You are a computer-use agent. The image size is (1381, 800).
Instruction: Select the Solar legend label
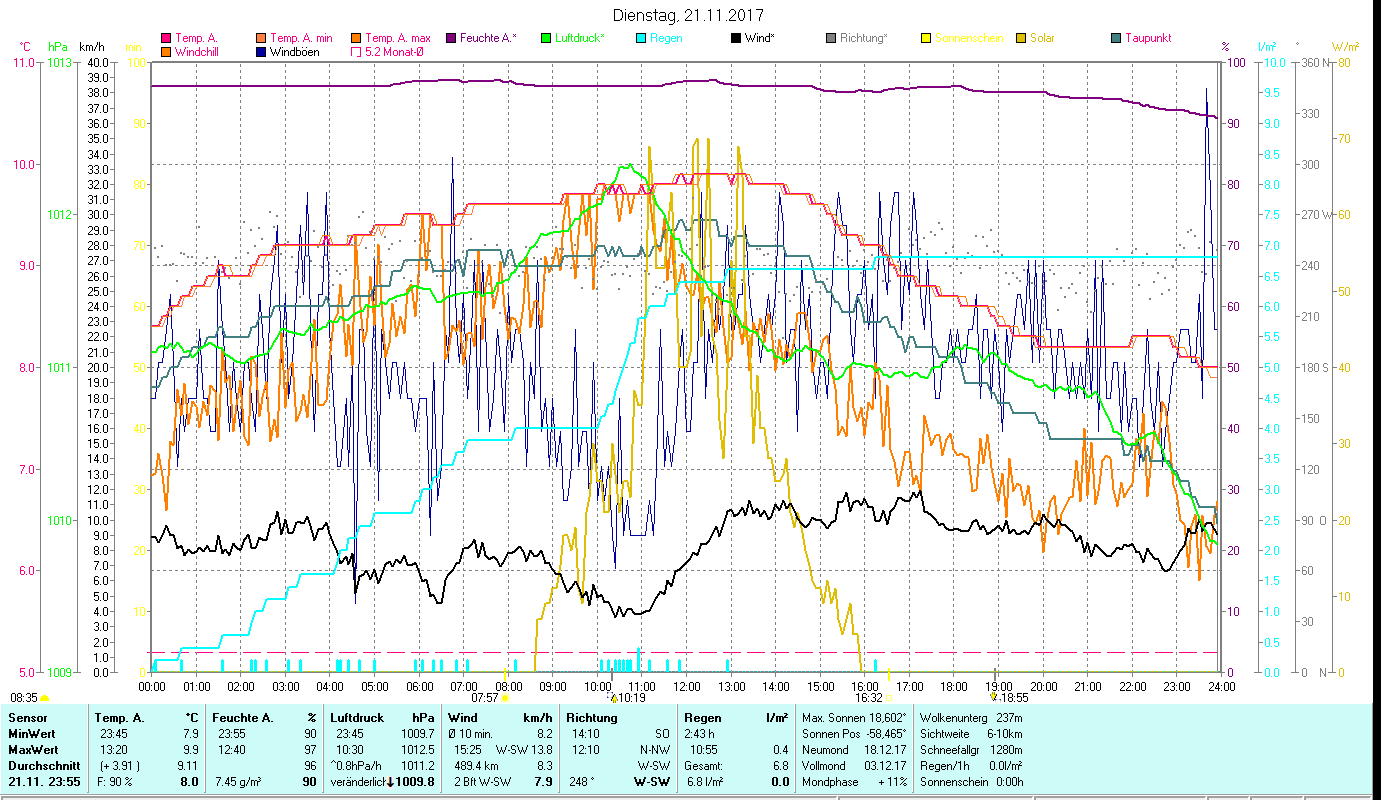(x=1043, y=38)
